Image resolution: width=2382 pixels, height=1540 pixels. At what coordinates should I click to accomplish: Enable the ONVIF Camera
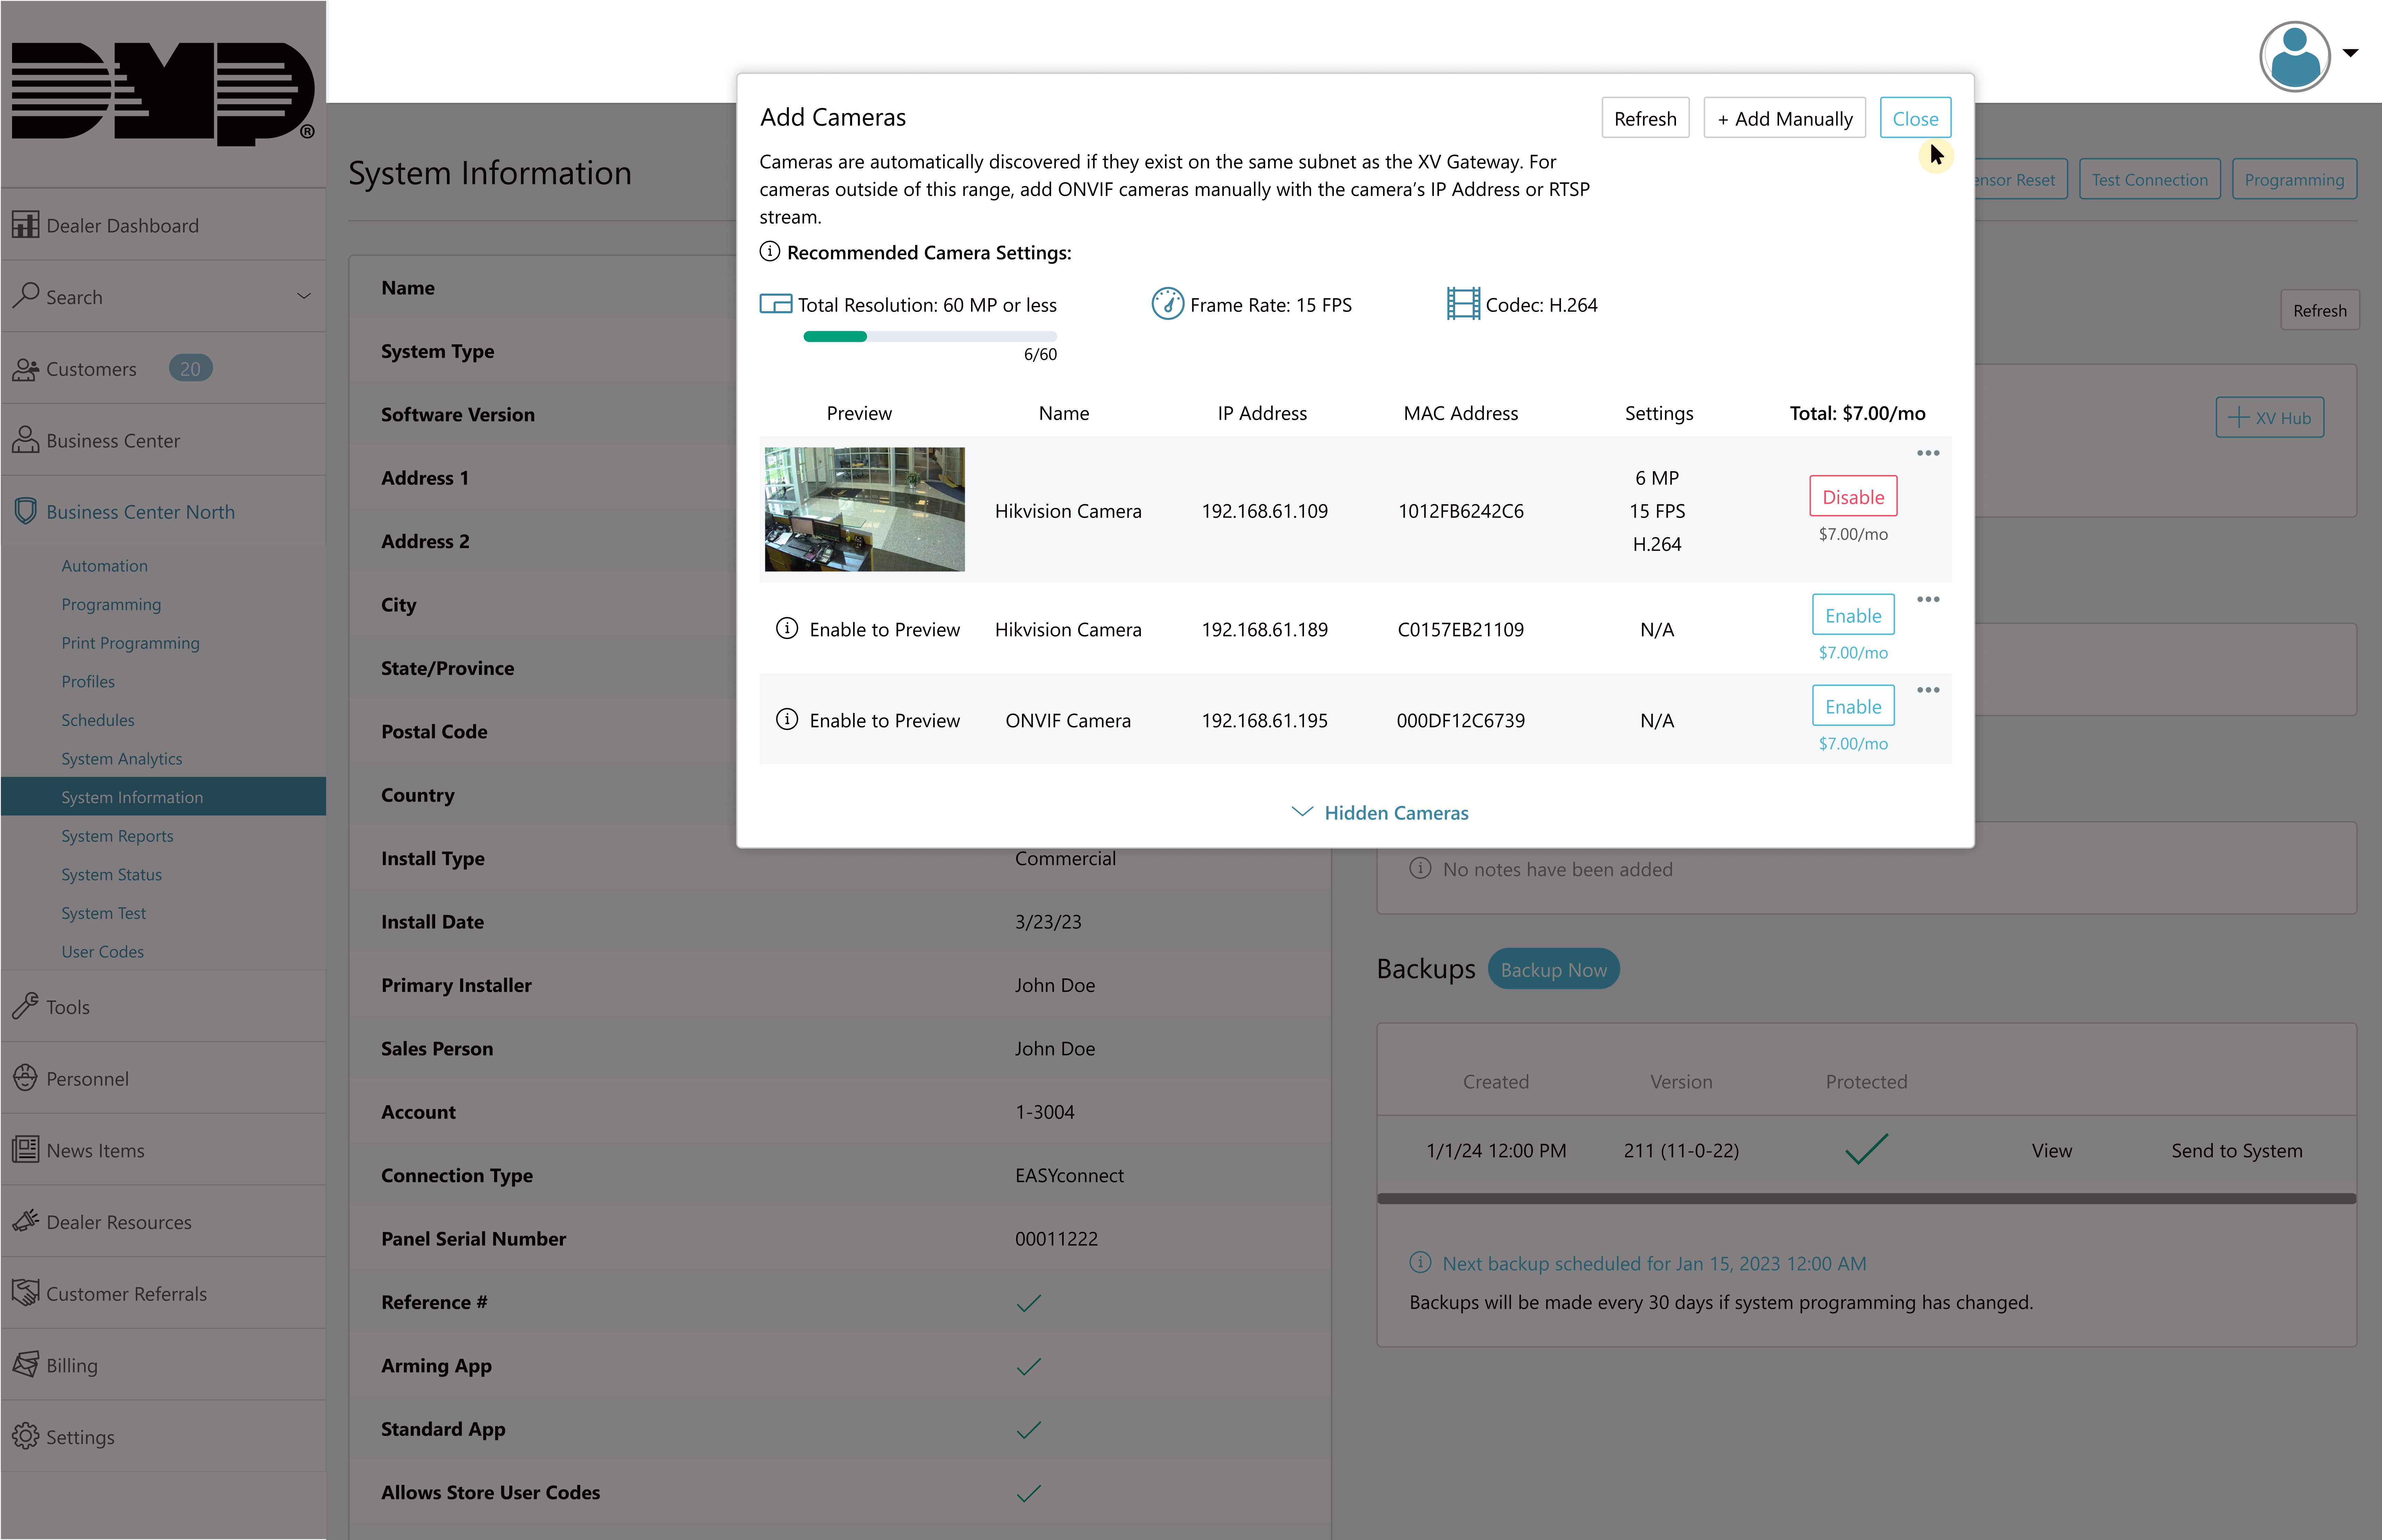coord(1853,706)
